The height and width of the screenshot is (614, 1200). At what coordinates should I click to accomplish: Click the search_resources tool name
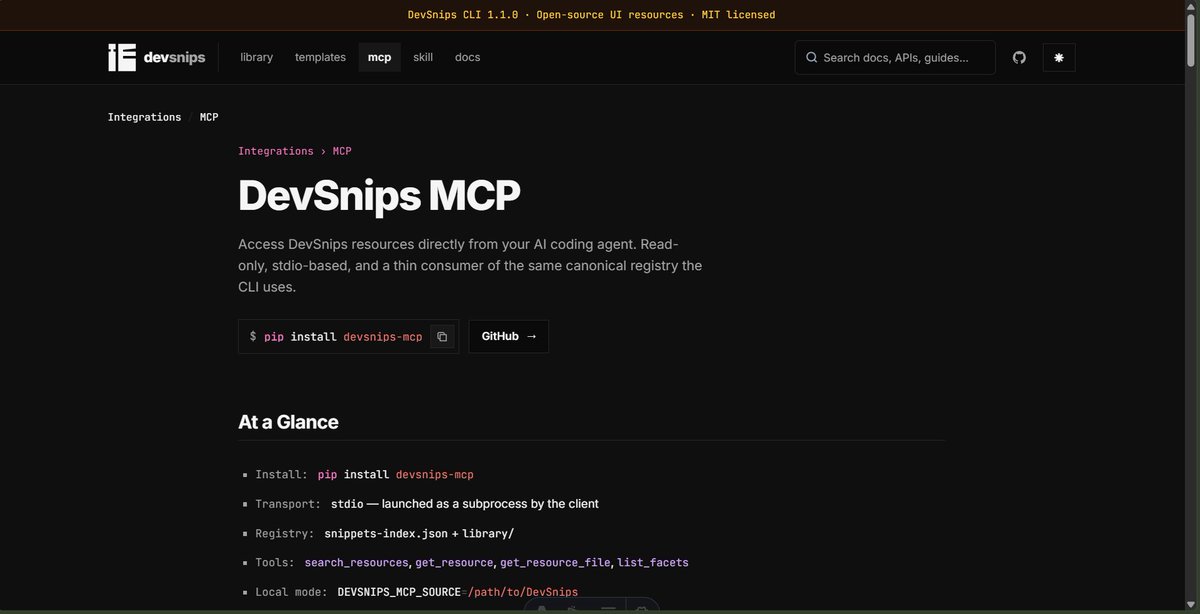tap(357, 563)
